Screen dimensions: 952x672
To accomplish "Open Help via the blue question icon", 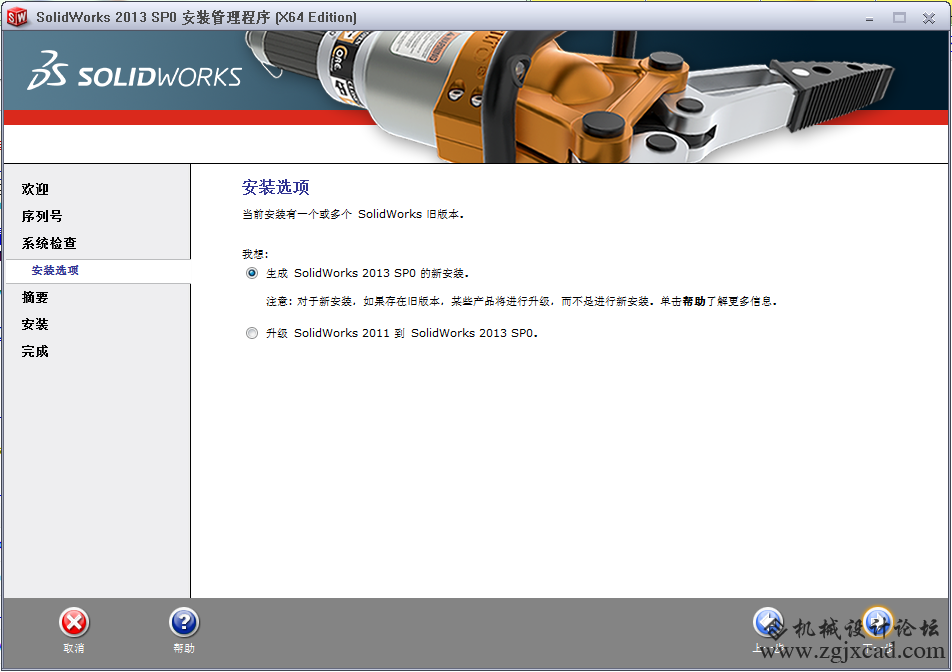I will 184,623.
